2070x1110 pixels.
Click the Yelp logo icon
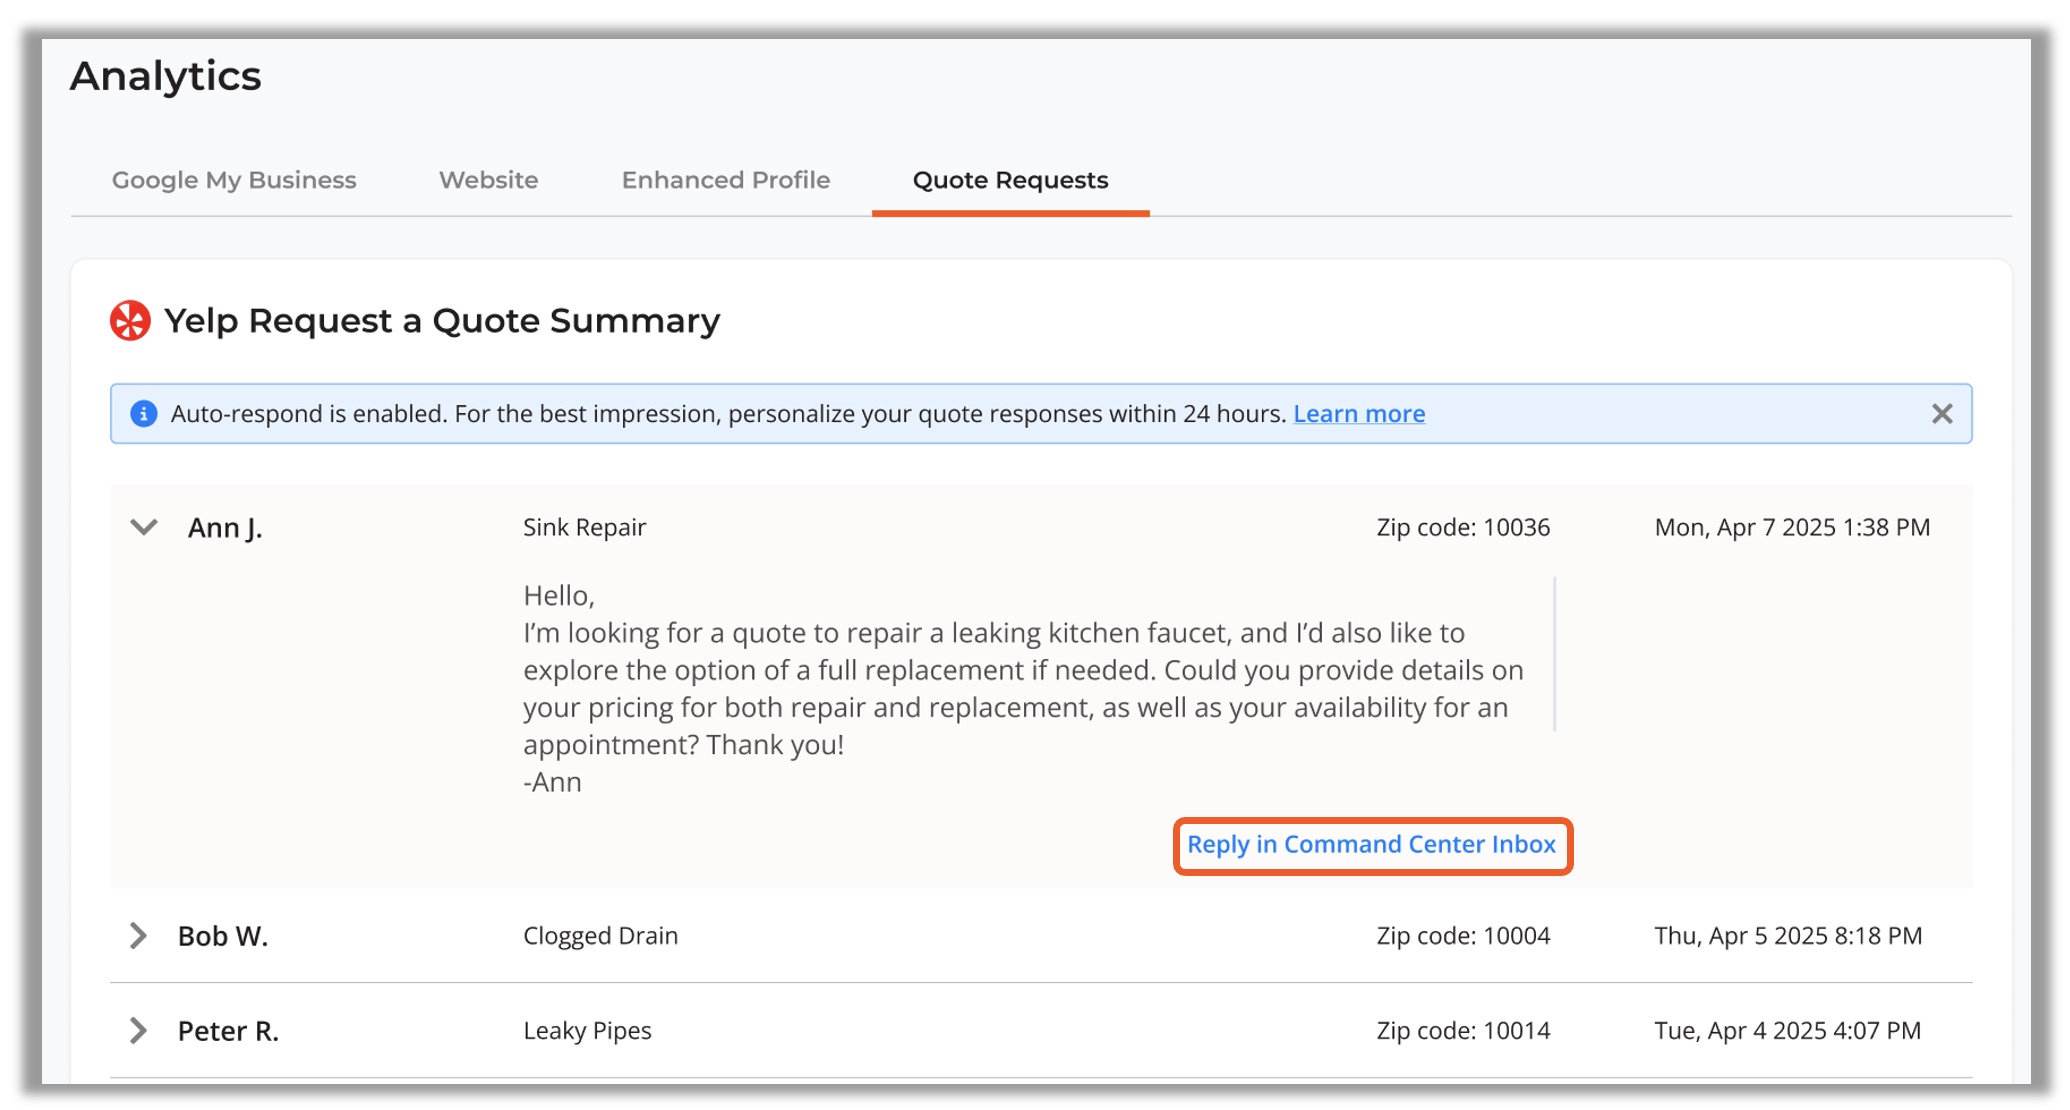(130, 321)
